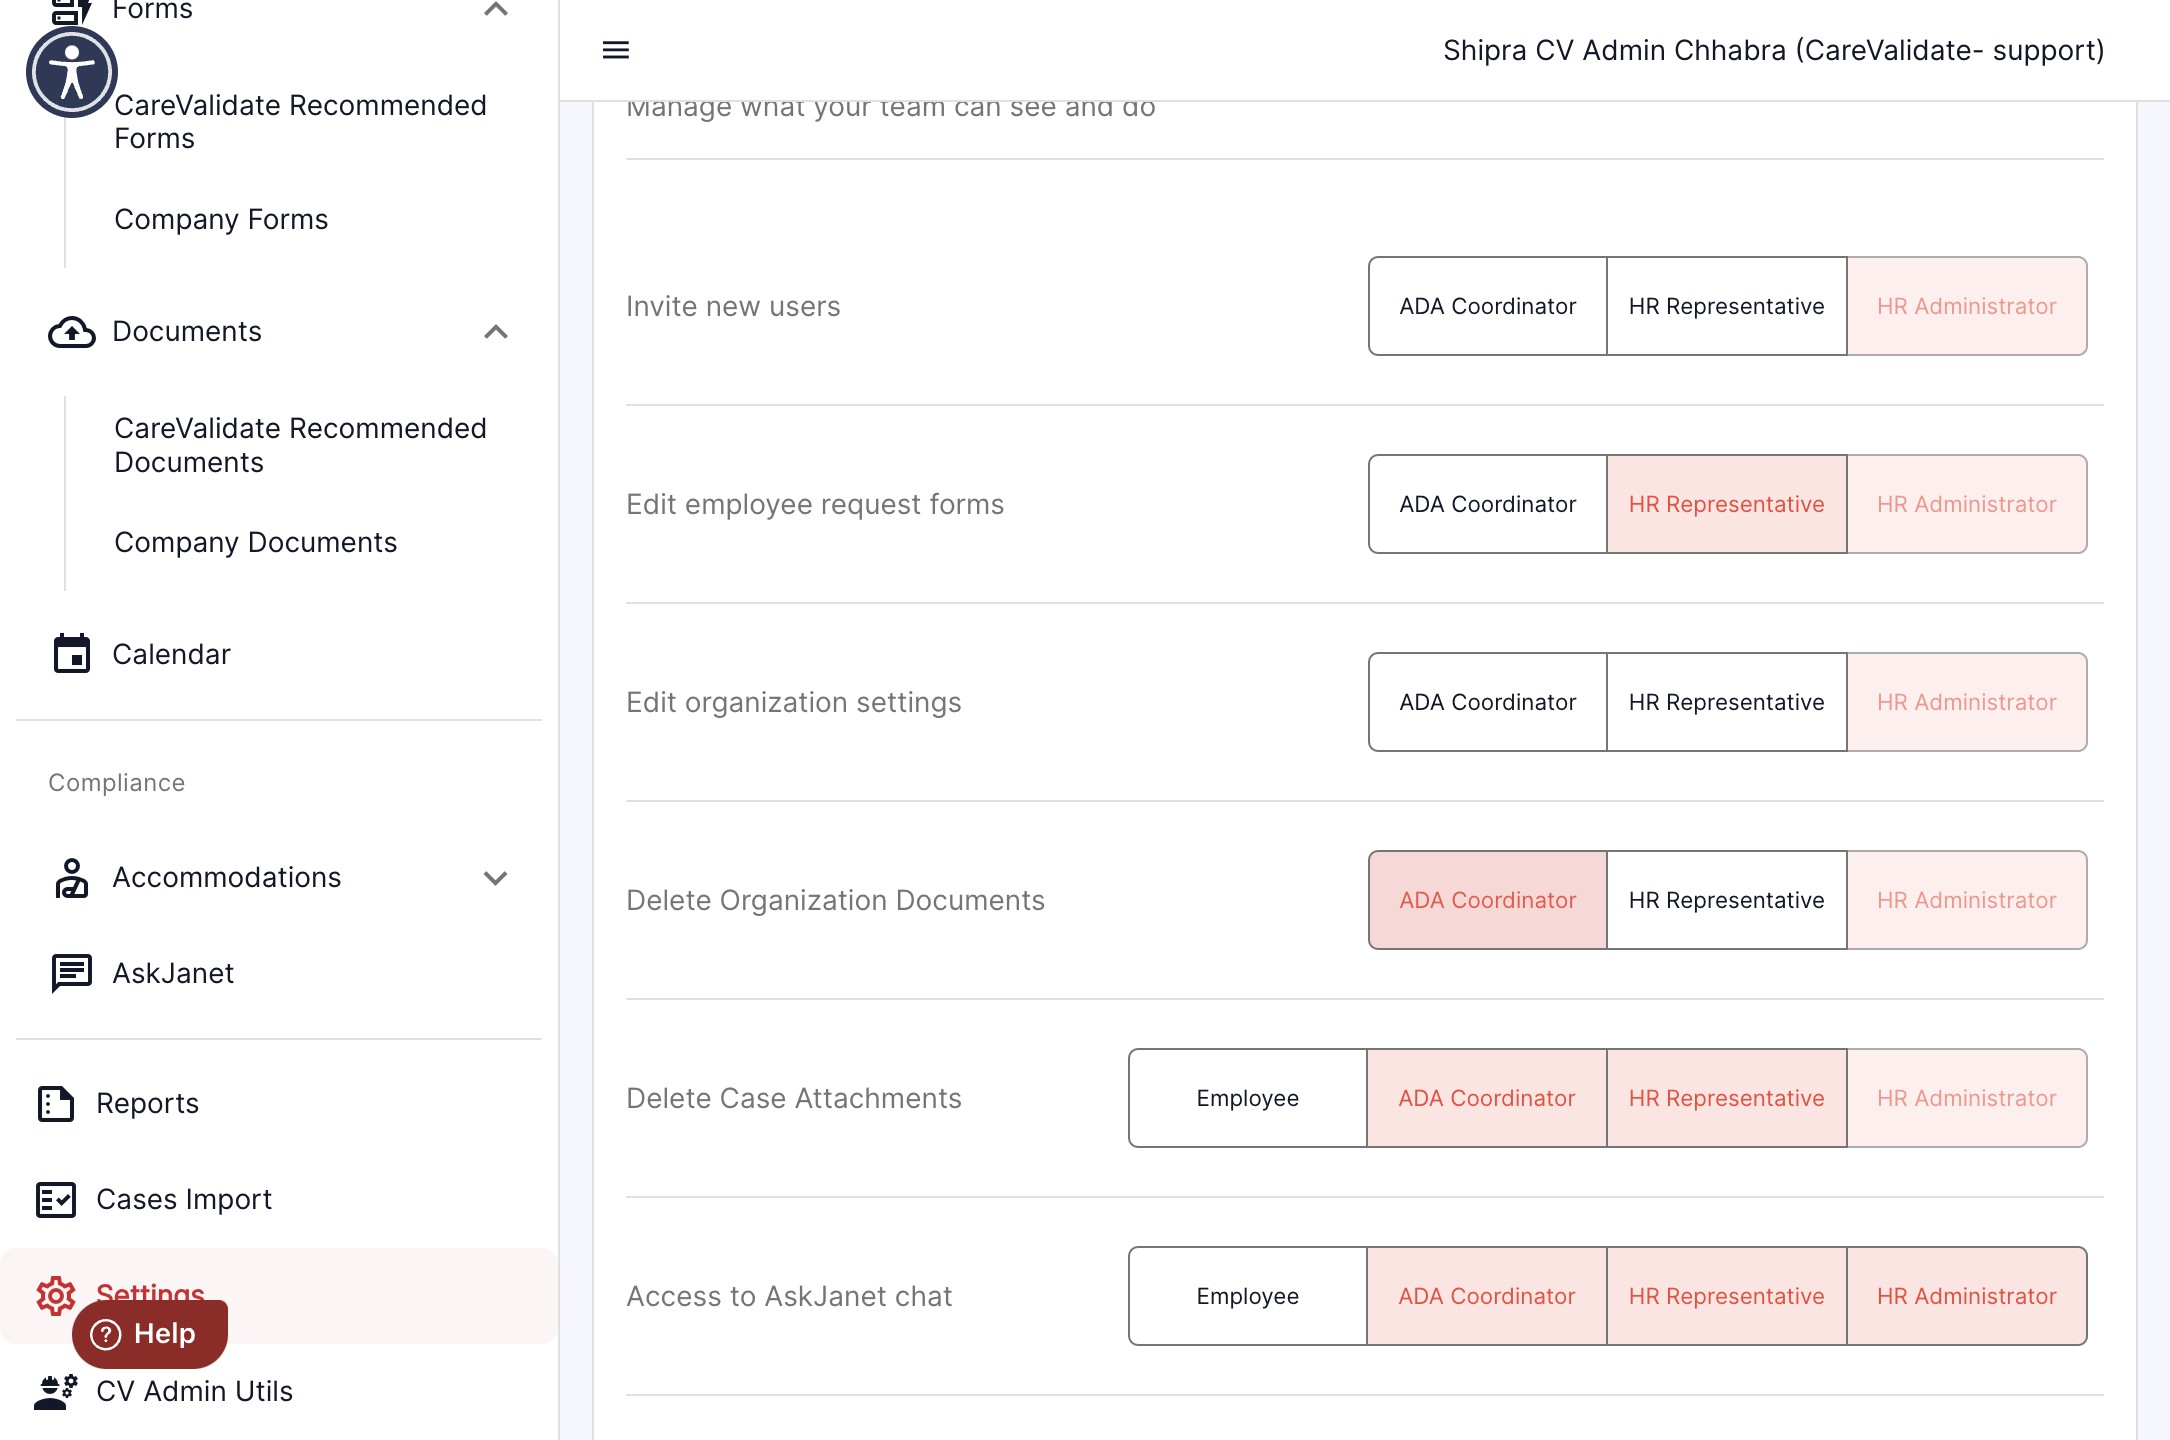
Task: Toggle ADA Coordinator for Delete Organization Documents
Action: (x=1488, y=900)
